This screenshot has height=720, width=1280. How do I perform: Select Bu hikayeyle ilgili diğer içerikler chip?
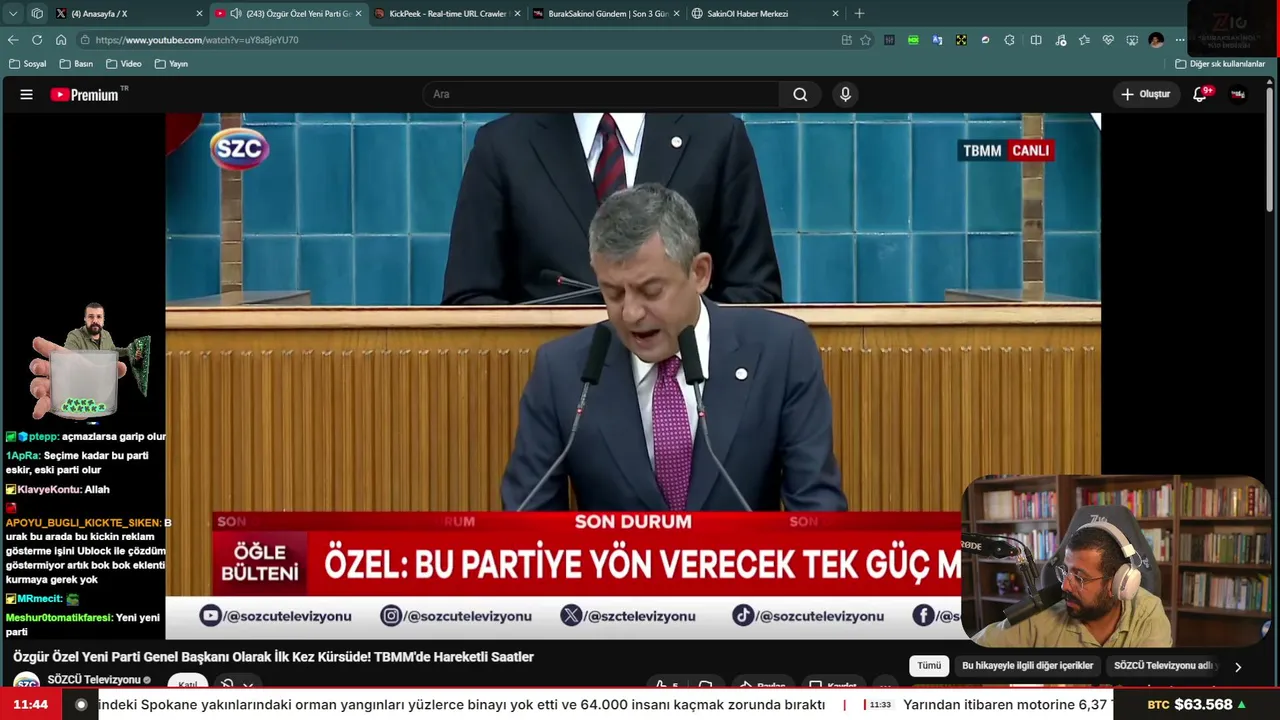(1027, 666)
